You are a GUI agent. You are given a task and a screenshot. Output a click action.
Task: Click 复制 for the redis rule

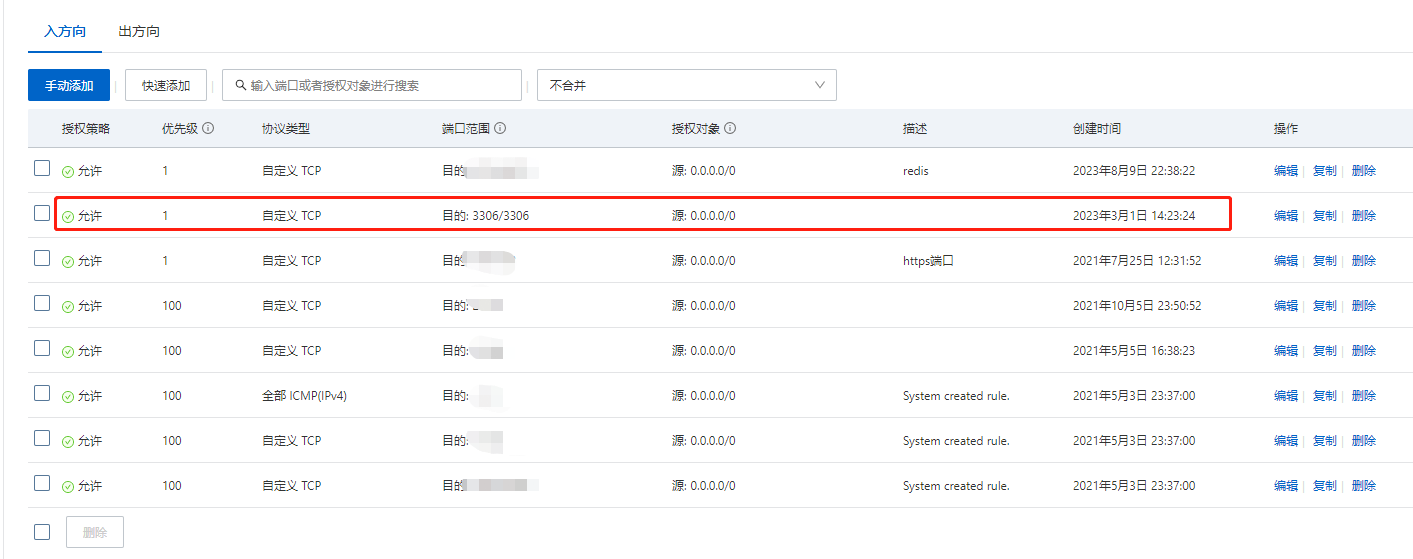click(x=1324, y=171)
